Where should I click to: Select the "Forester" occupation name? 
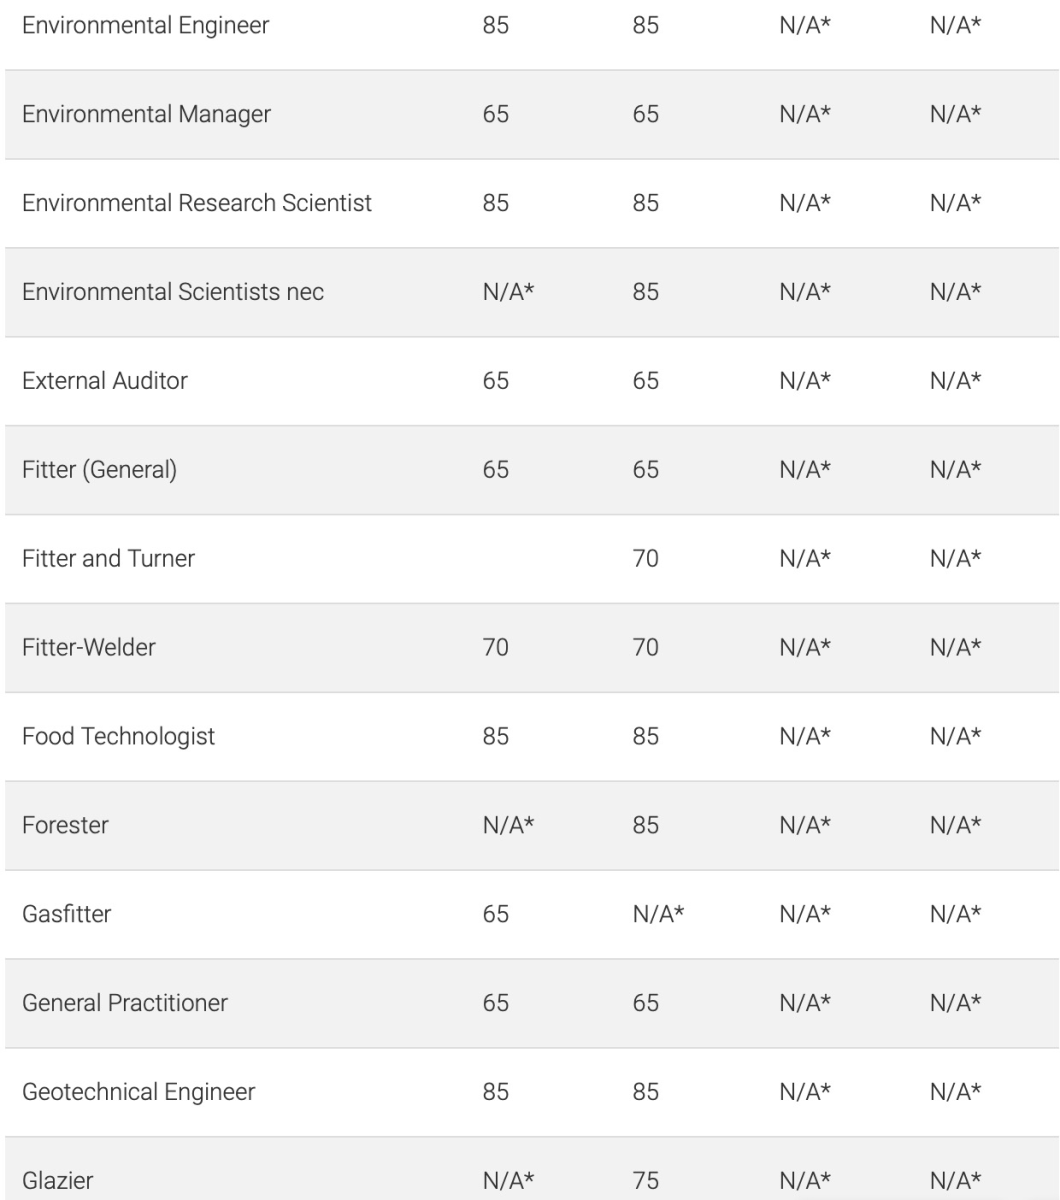click(x=65, y=825)
